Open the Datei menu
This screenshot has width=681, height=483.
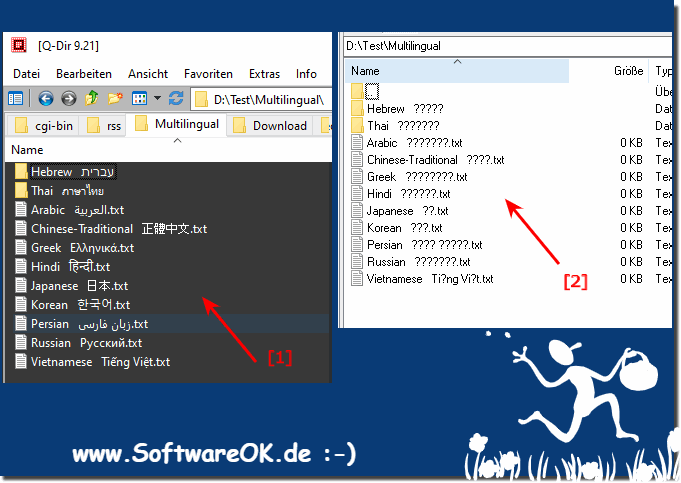(26, 74)
